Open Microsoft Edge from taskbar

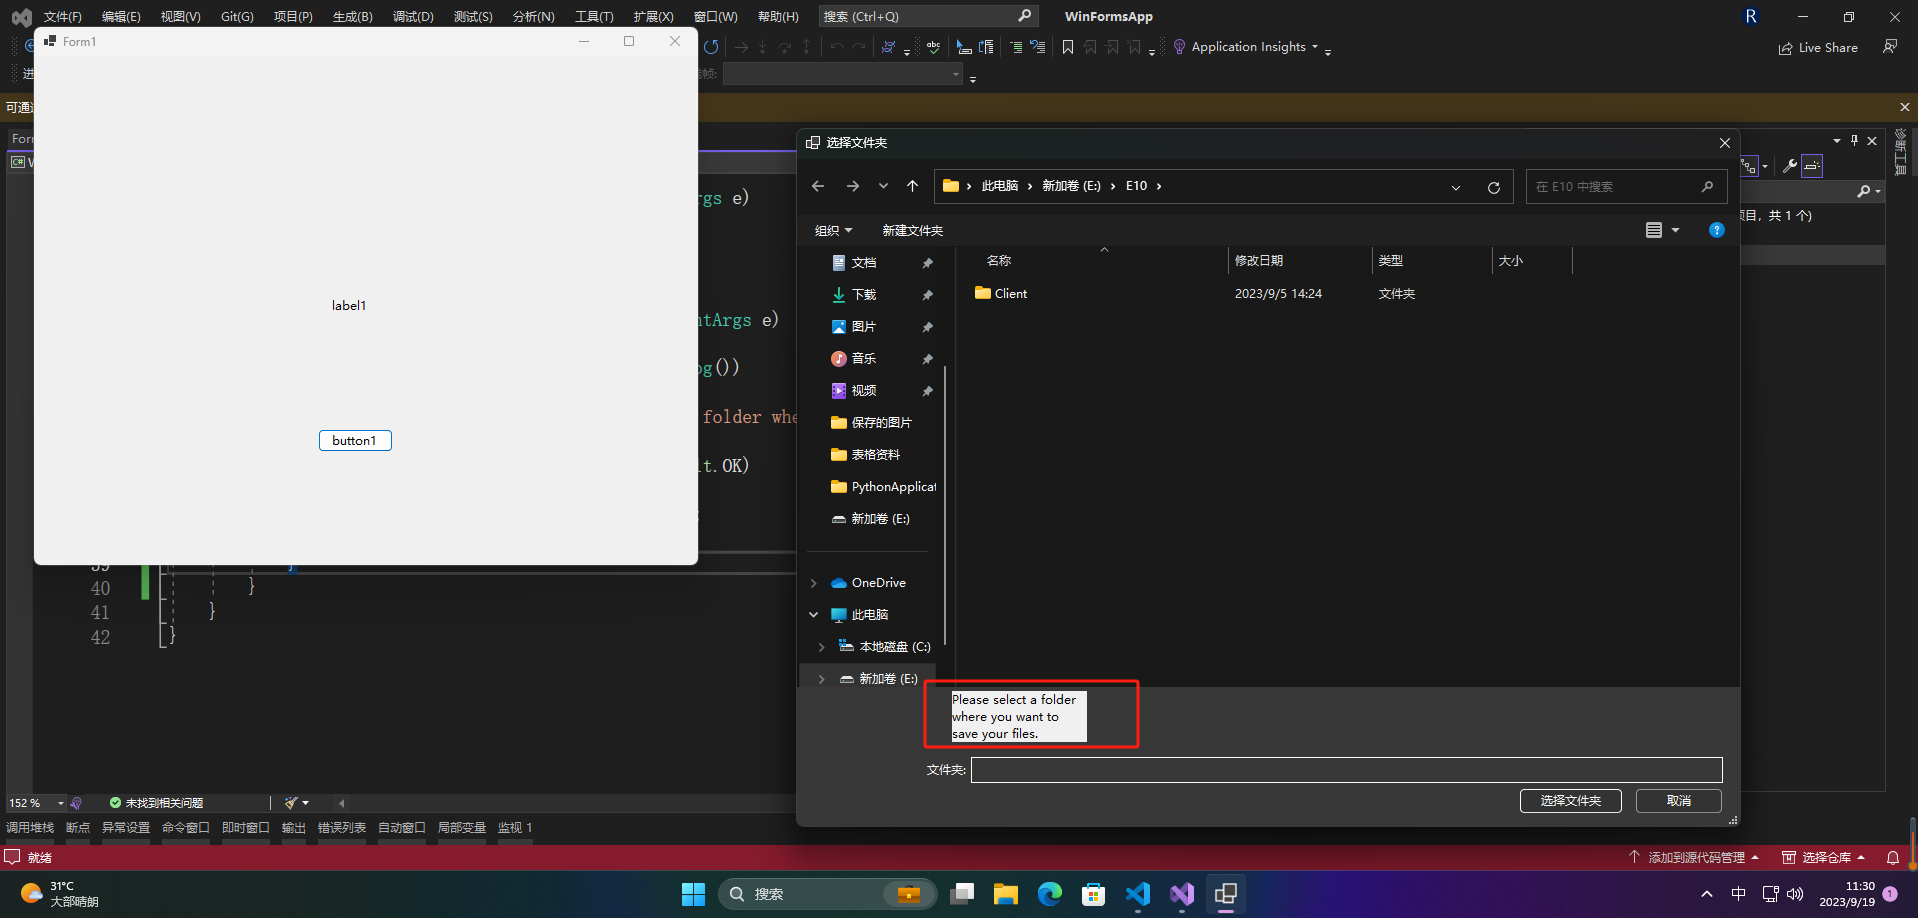point(1049,894)
